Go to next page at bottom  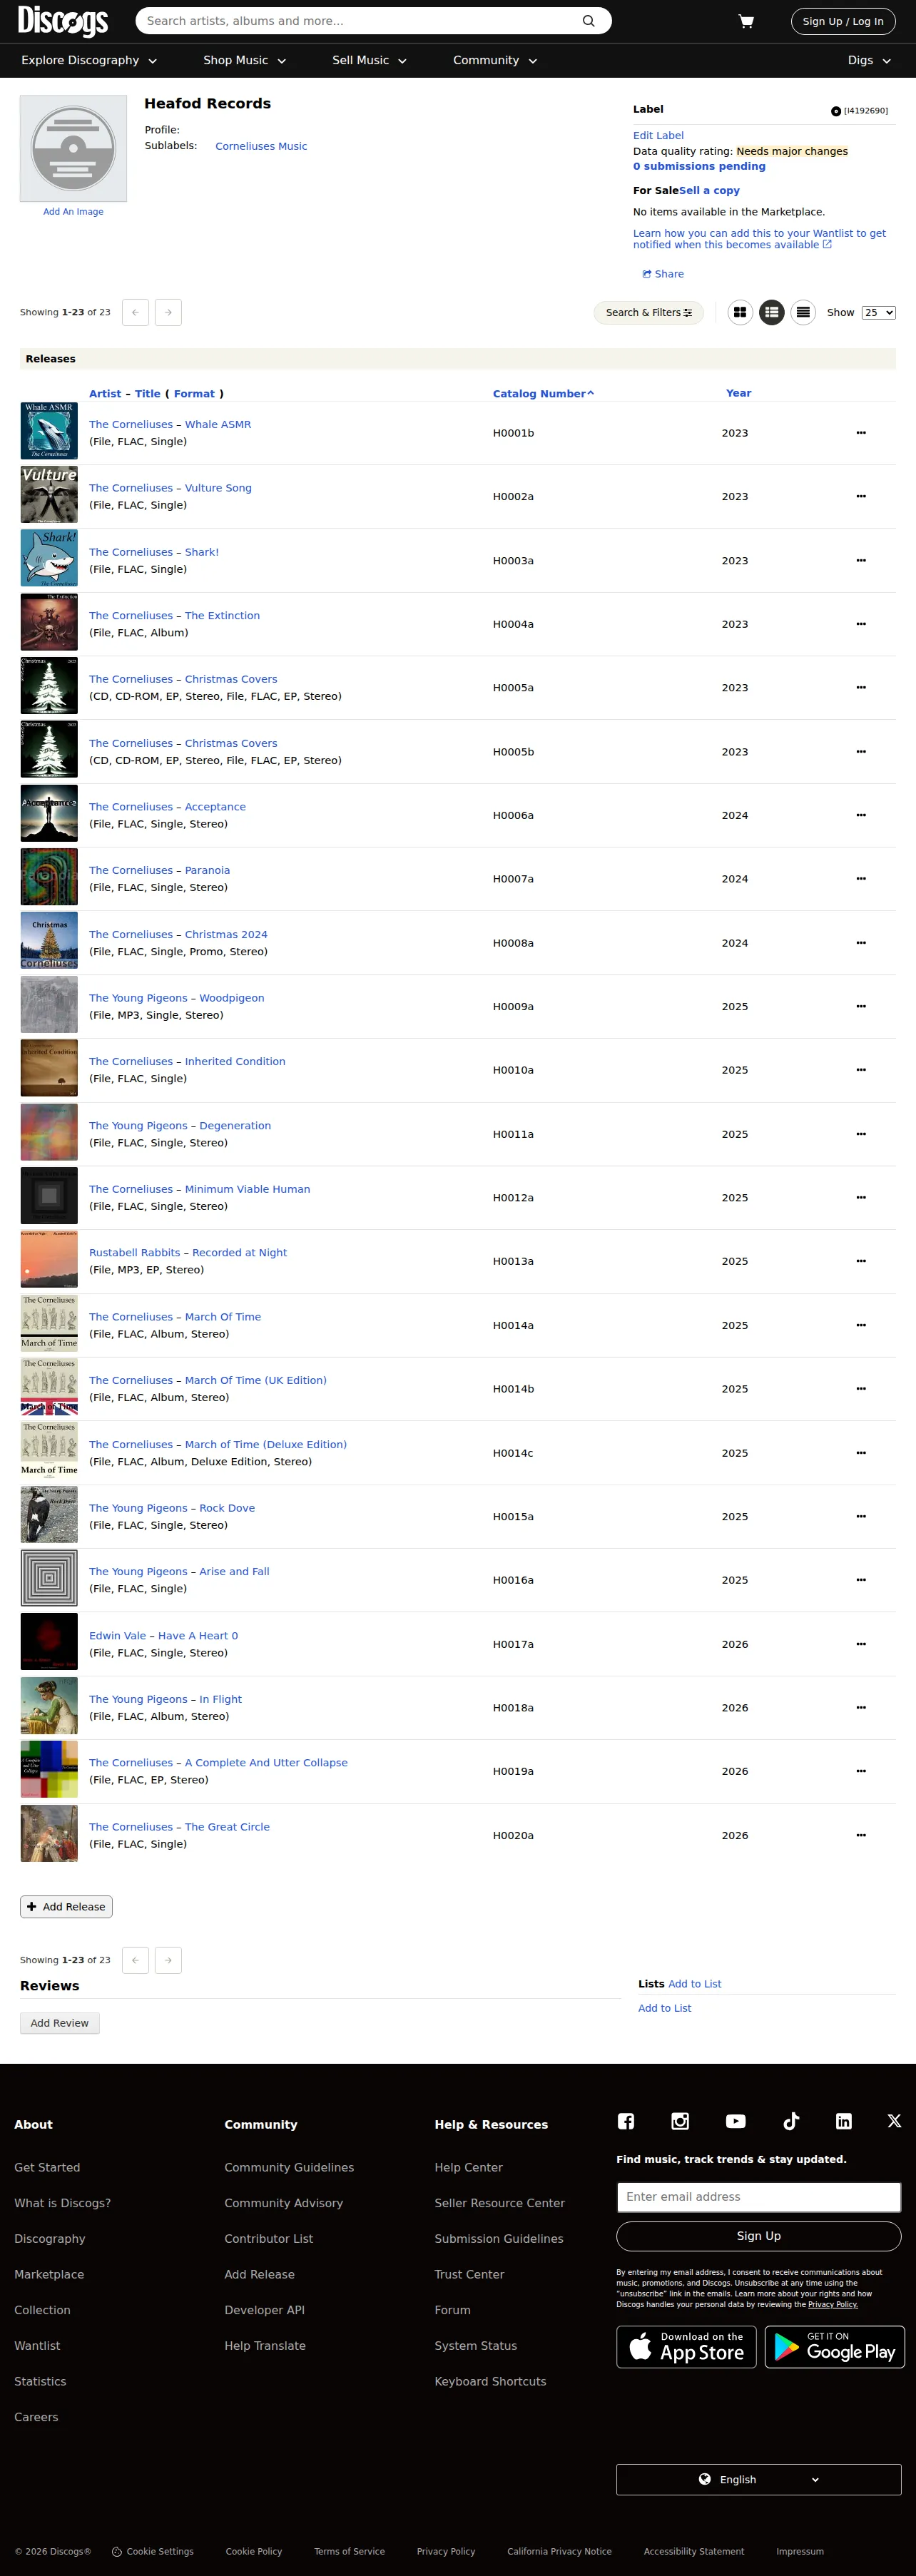168,1960
